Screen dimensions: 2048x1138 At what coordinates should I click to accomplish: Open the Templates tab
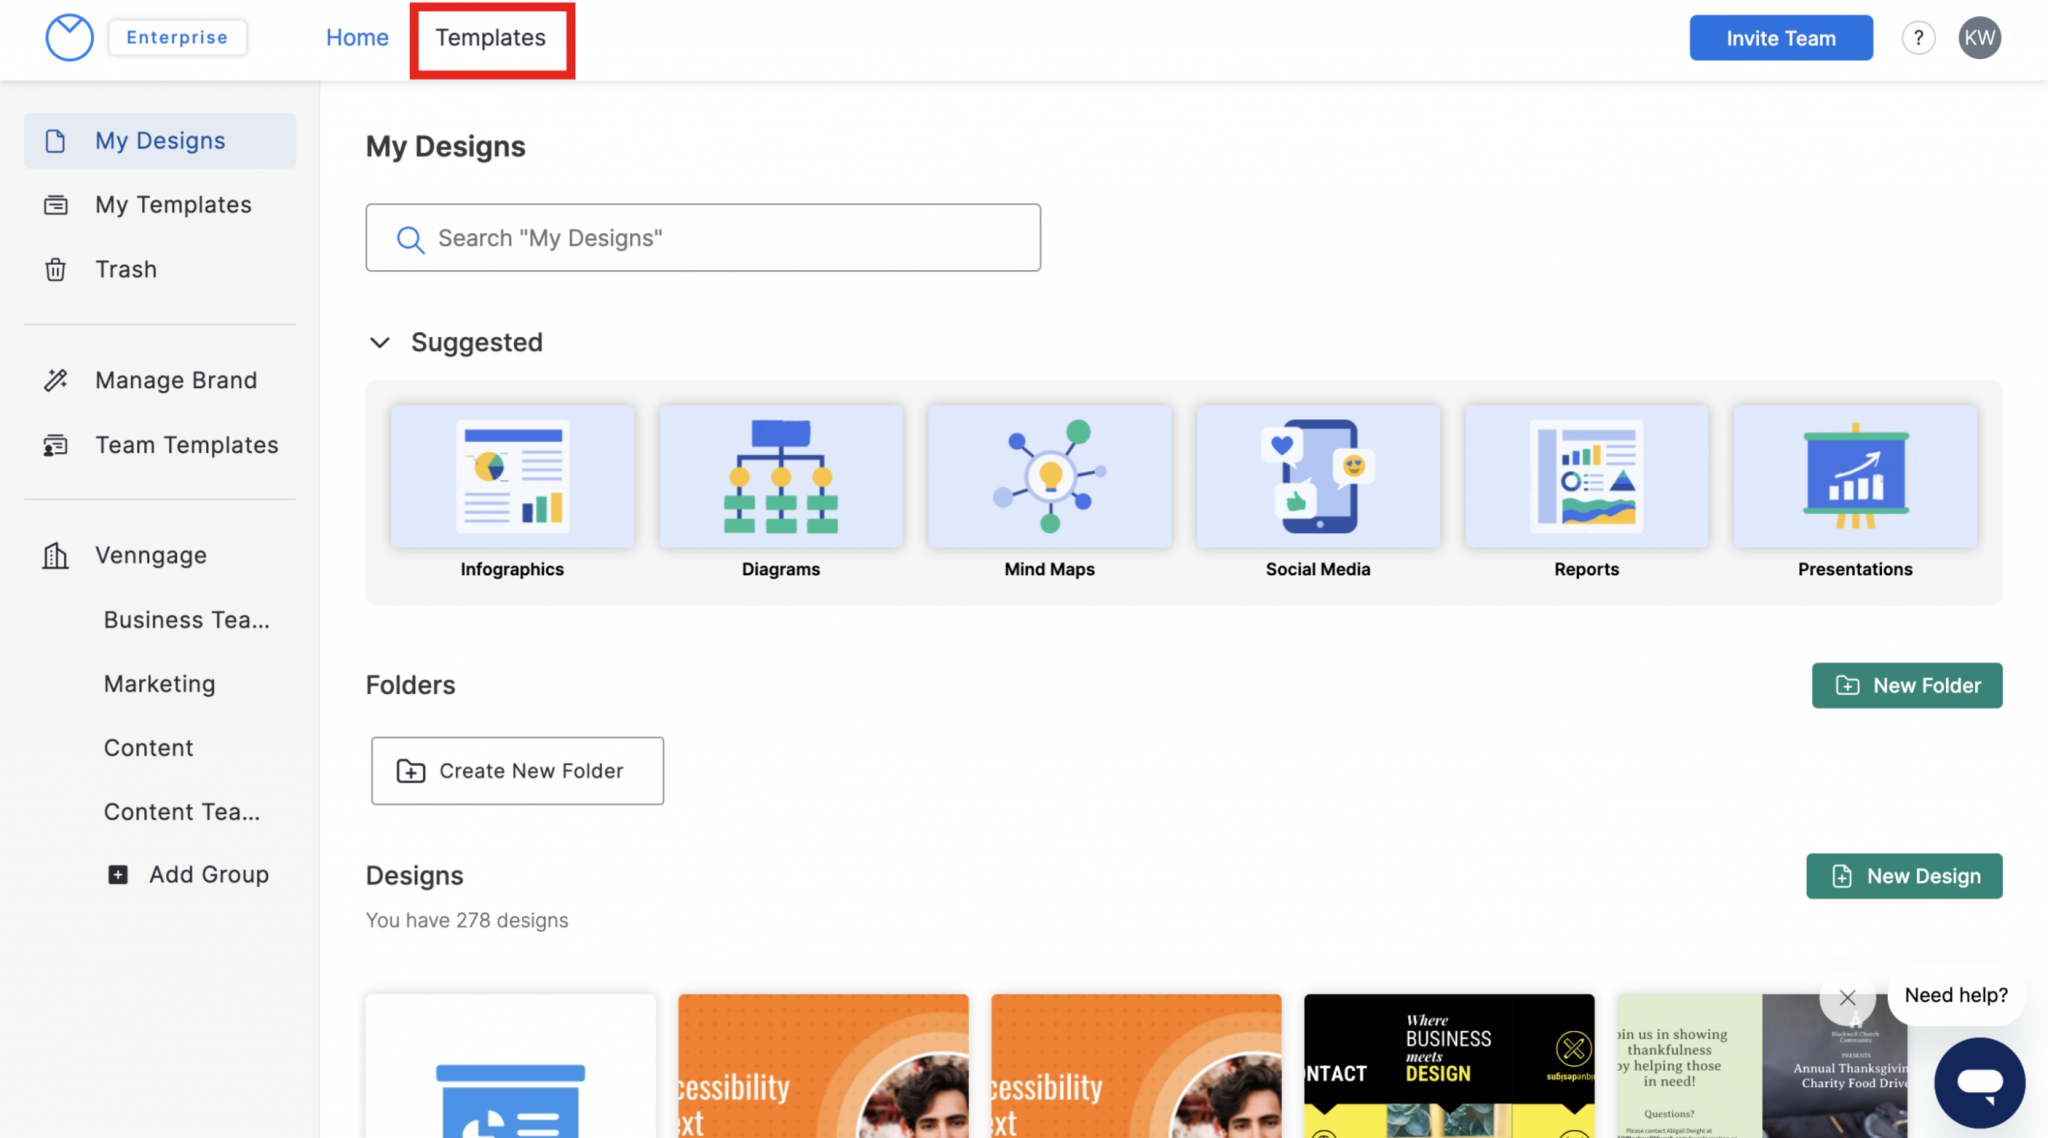coord(491,38)
